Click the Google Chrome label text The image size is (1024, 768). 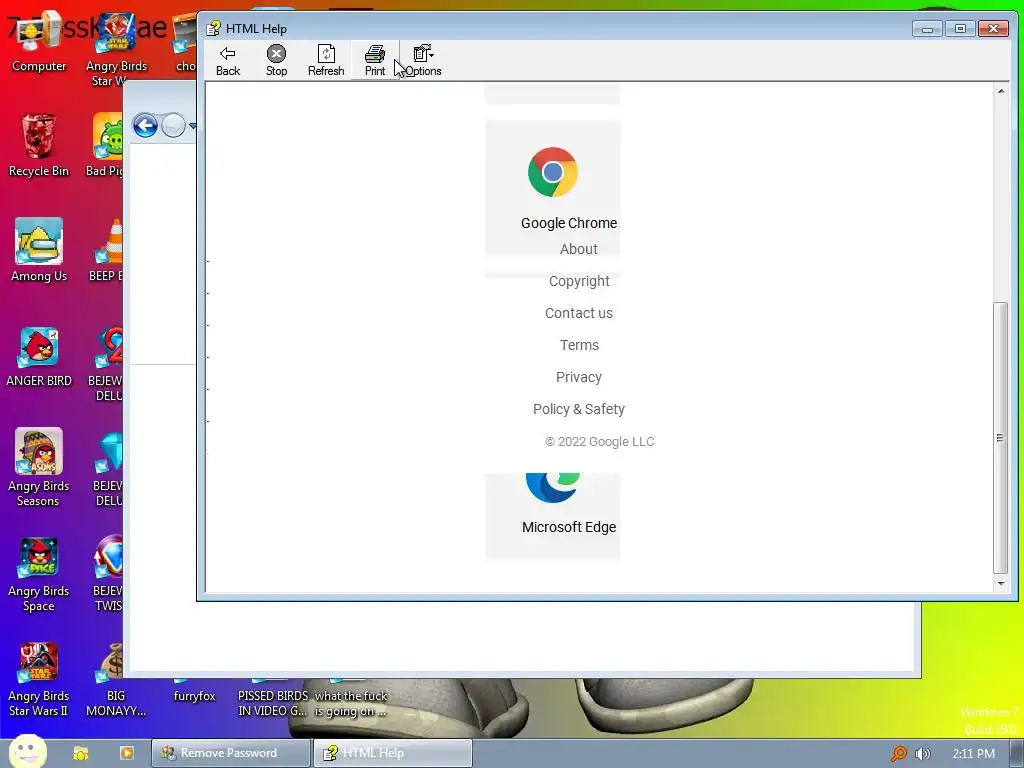pos(569,223)
